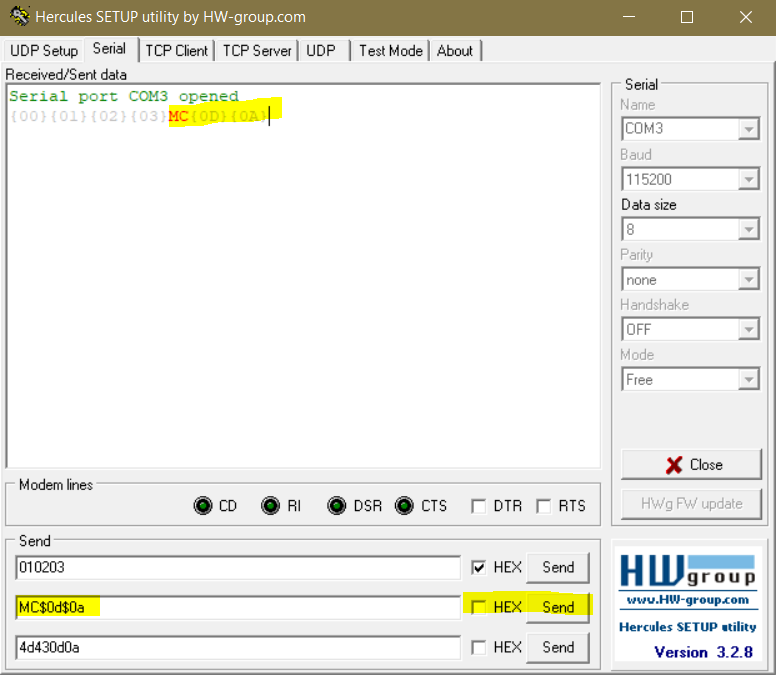
Task: Click the RI modem line indicator
Action: click(270, 506)
